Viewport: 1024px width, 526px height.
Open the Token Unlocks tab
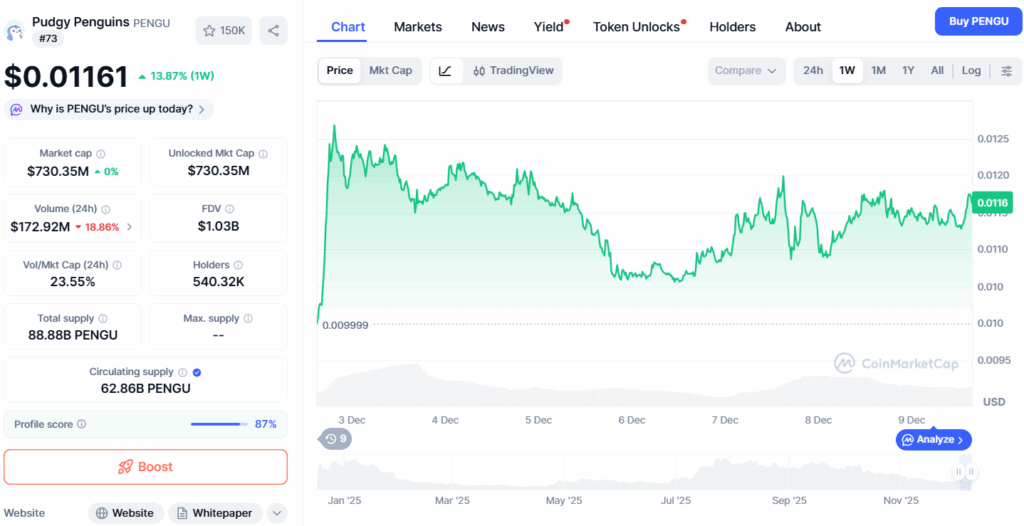pos(637,27)
